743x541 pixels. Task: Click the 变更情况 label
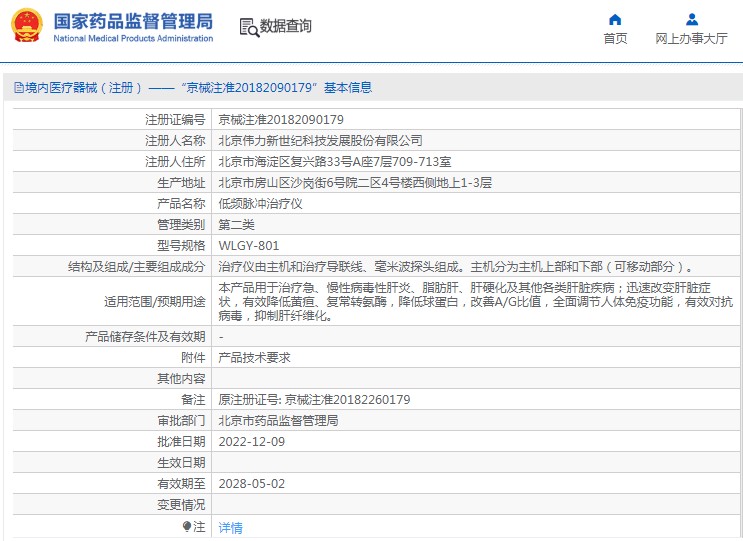coord(181,505)
